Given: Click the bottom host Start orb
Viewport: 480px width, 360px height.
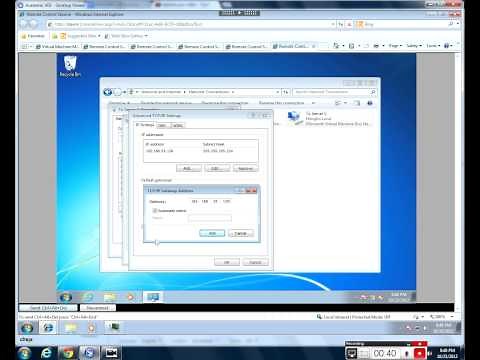Looking at the screenshot, I should coord(24,353).
